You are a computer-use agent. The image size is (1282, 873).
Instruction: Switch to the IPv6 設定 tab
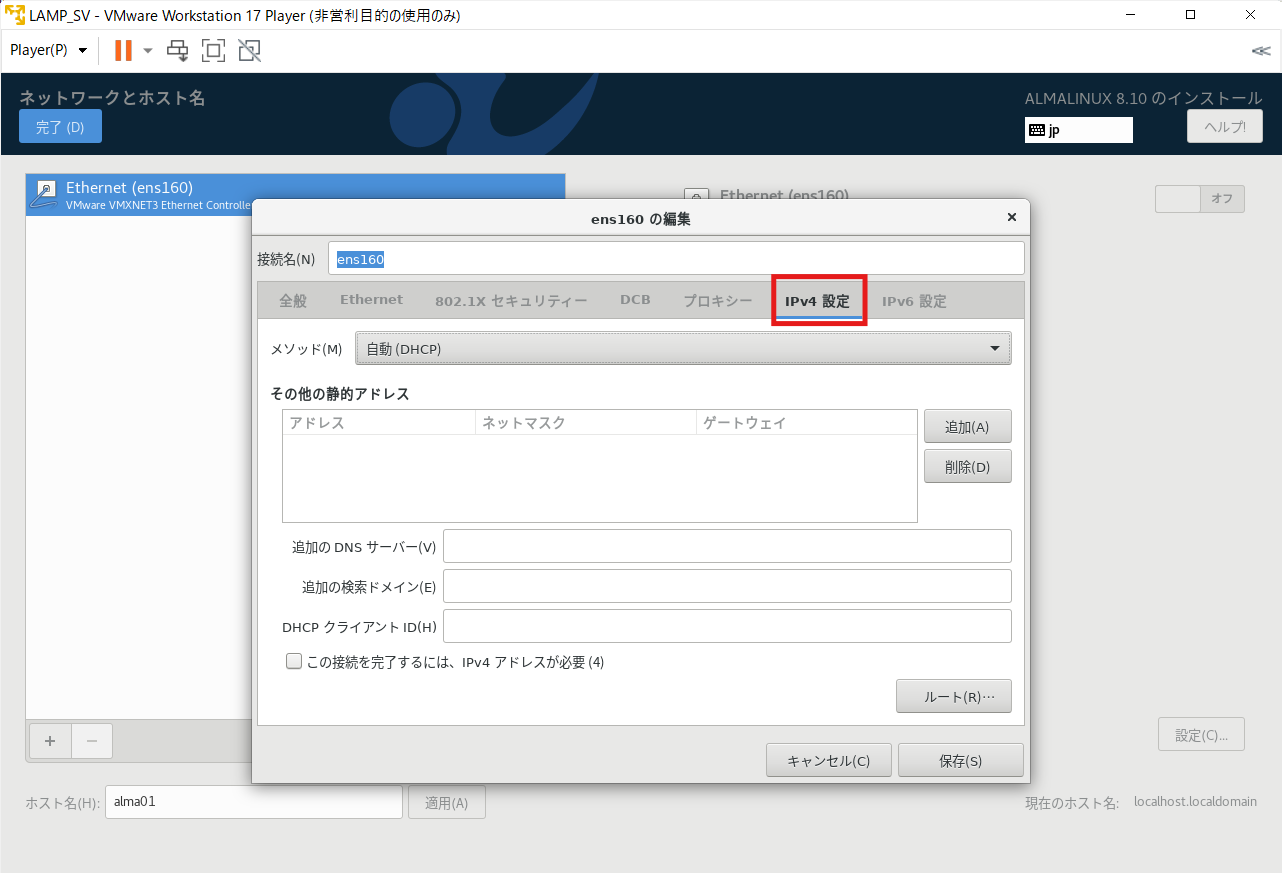(x=913, y=300)
